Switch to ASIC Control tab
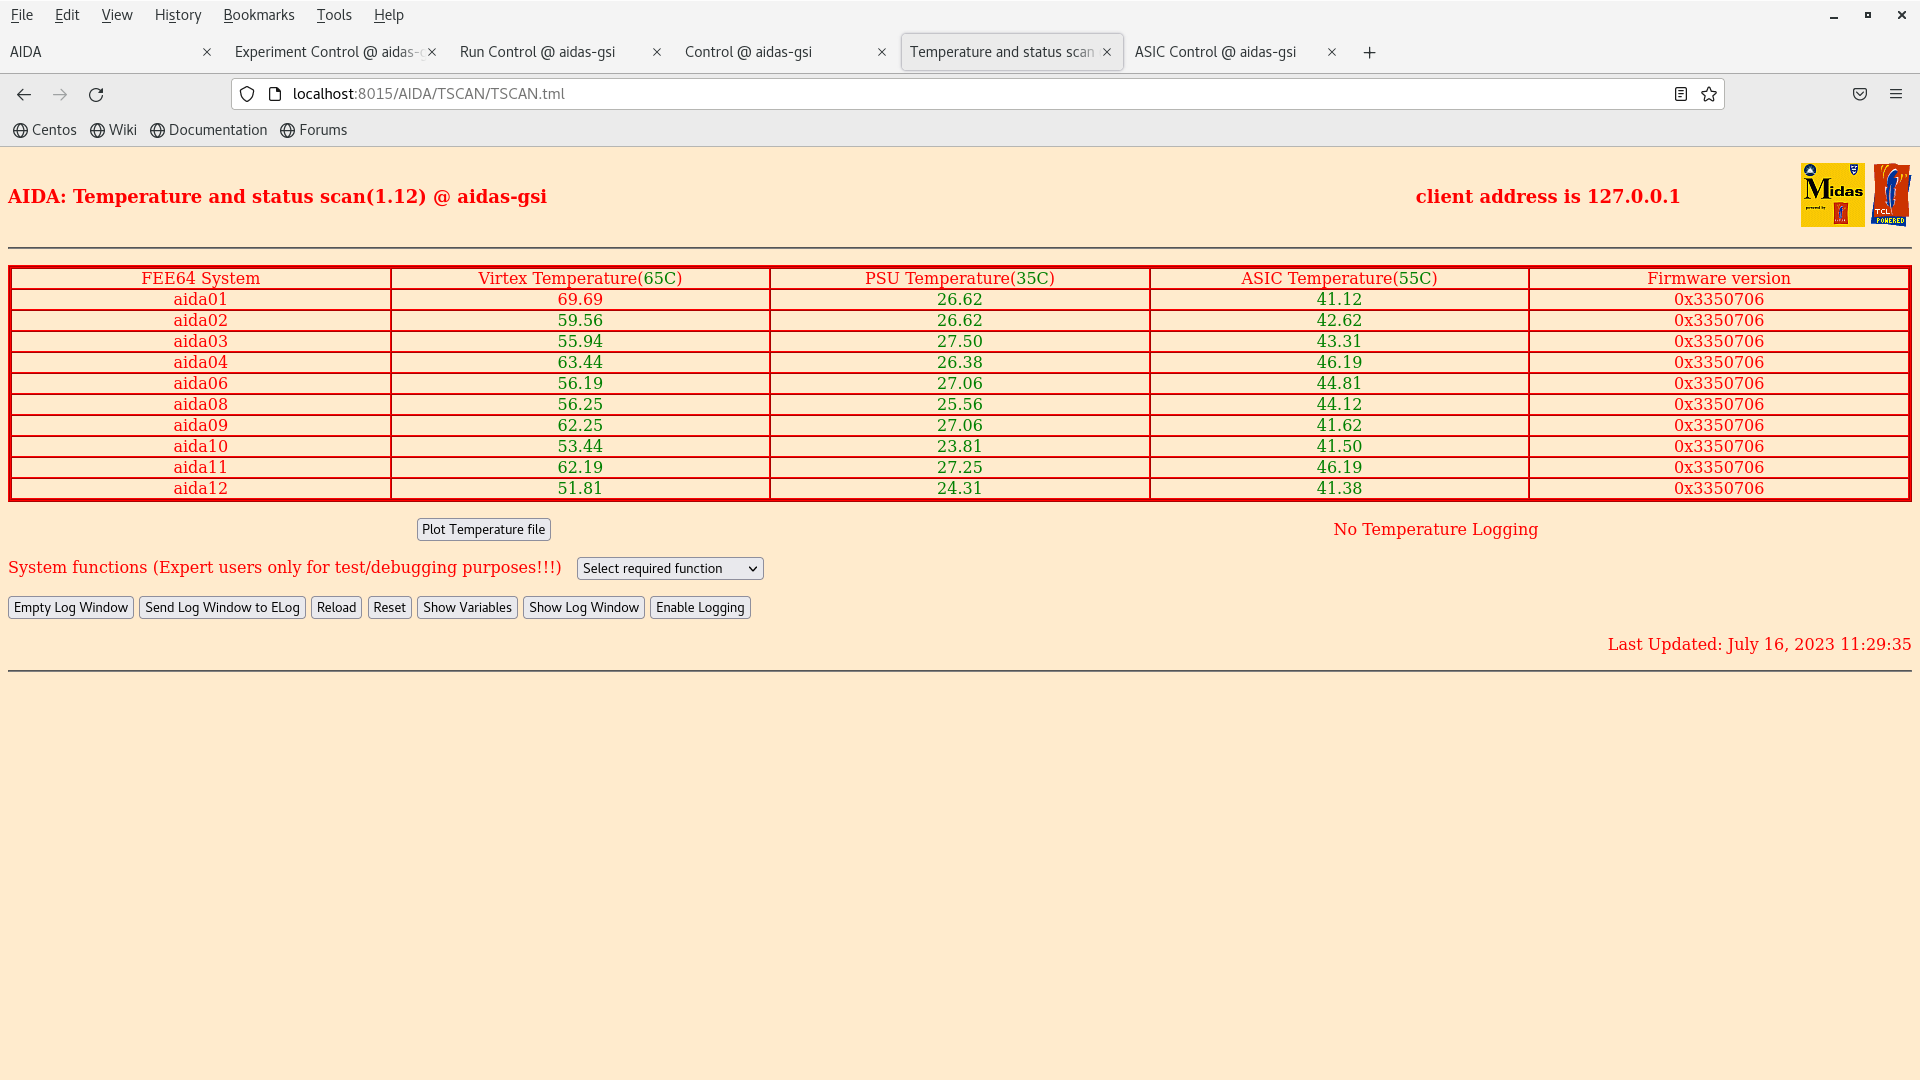 (1215, 52)
